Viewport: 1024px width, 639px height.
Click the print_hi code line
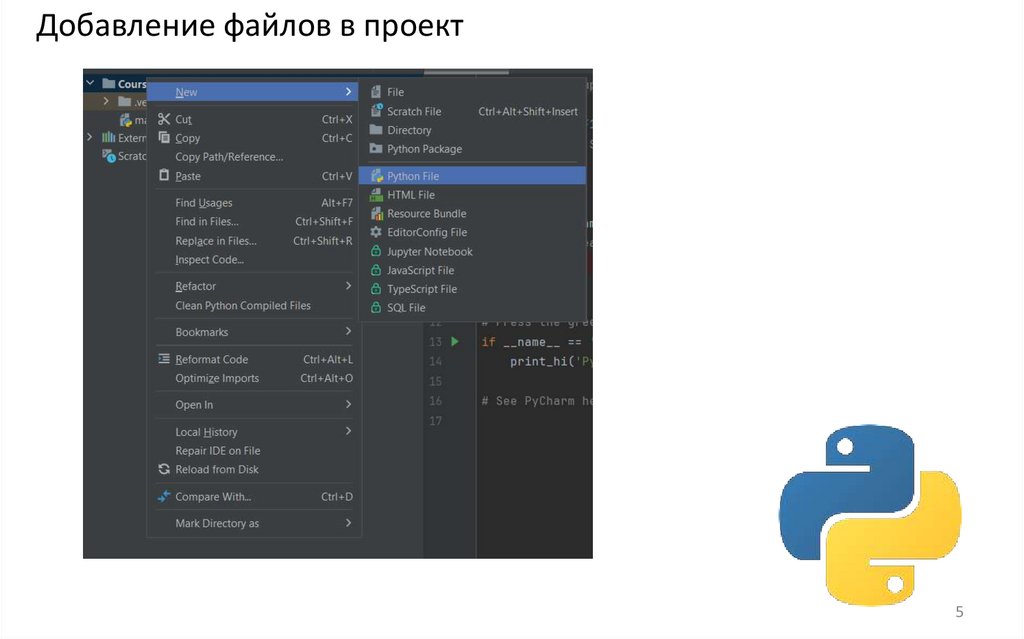click(x=551, y=361)
